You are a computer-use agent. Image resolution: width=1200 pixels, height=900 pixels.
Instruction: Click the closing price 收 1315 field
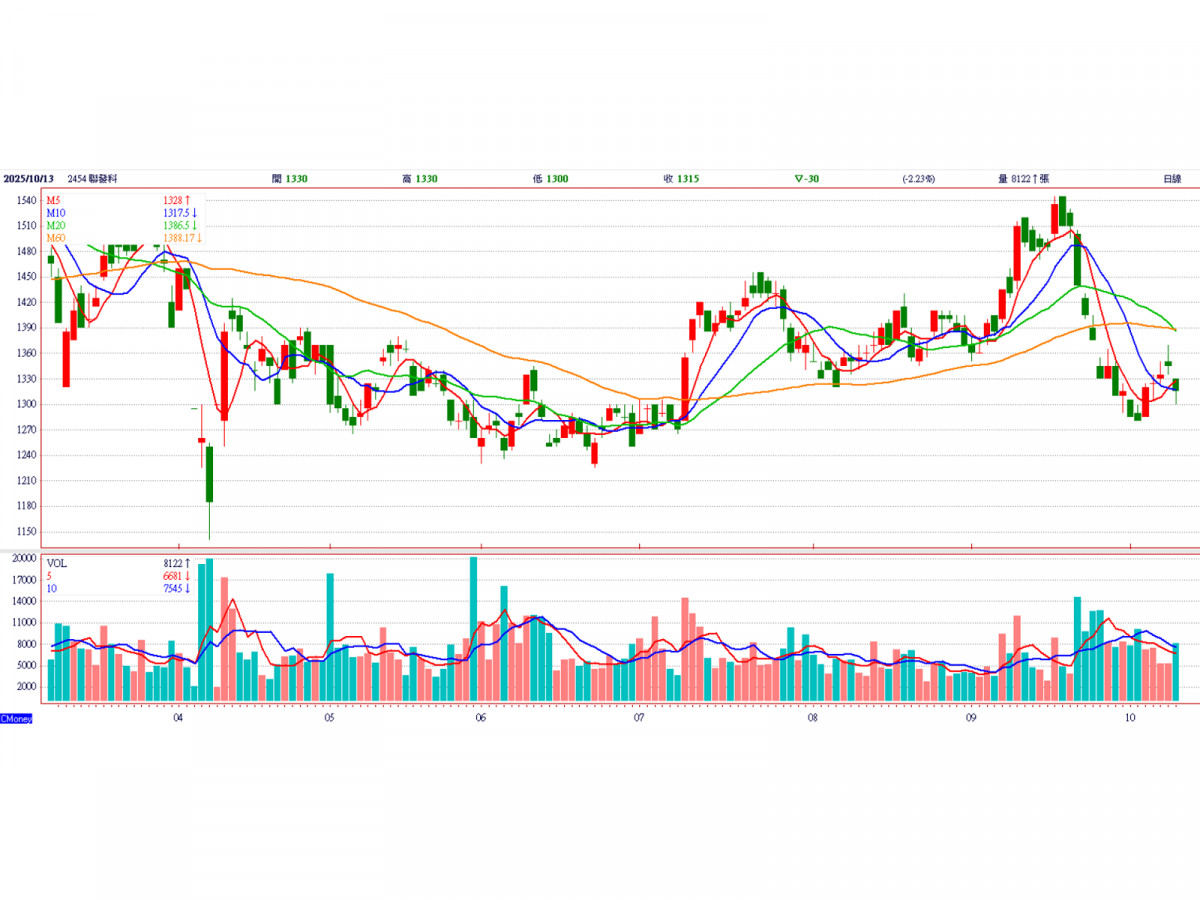tap(681, 179)
